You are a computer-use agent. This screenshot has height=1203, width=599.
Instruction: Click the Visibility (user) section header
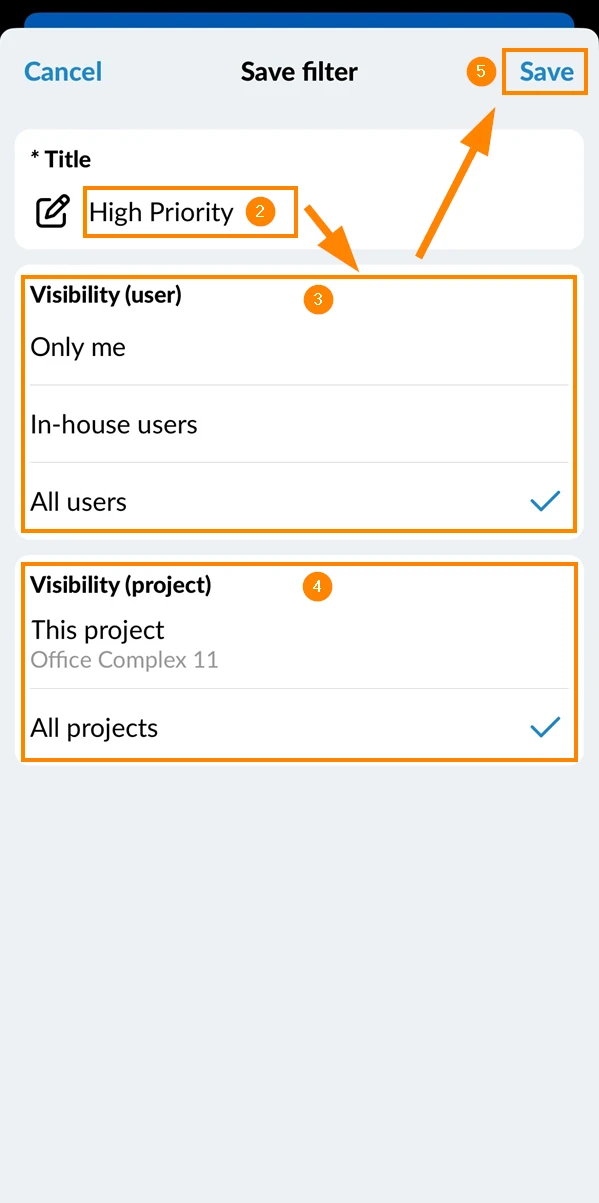coord(106,295)
